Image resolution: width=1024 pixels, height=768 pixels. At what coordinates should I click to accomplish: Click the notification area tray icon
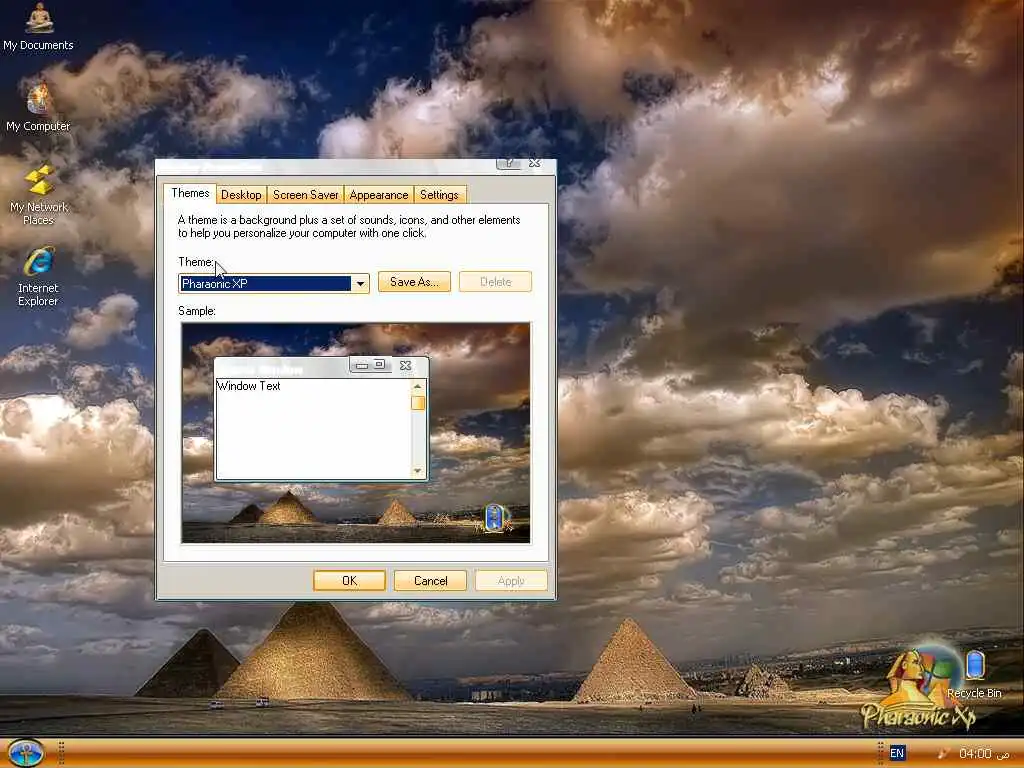click(944, 754)
